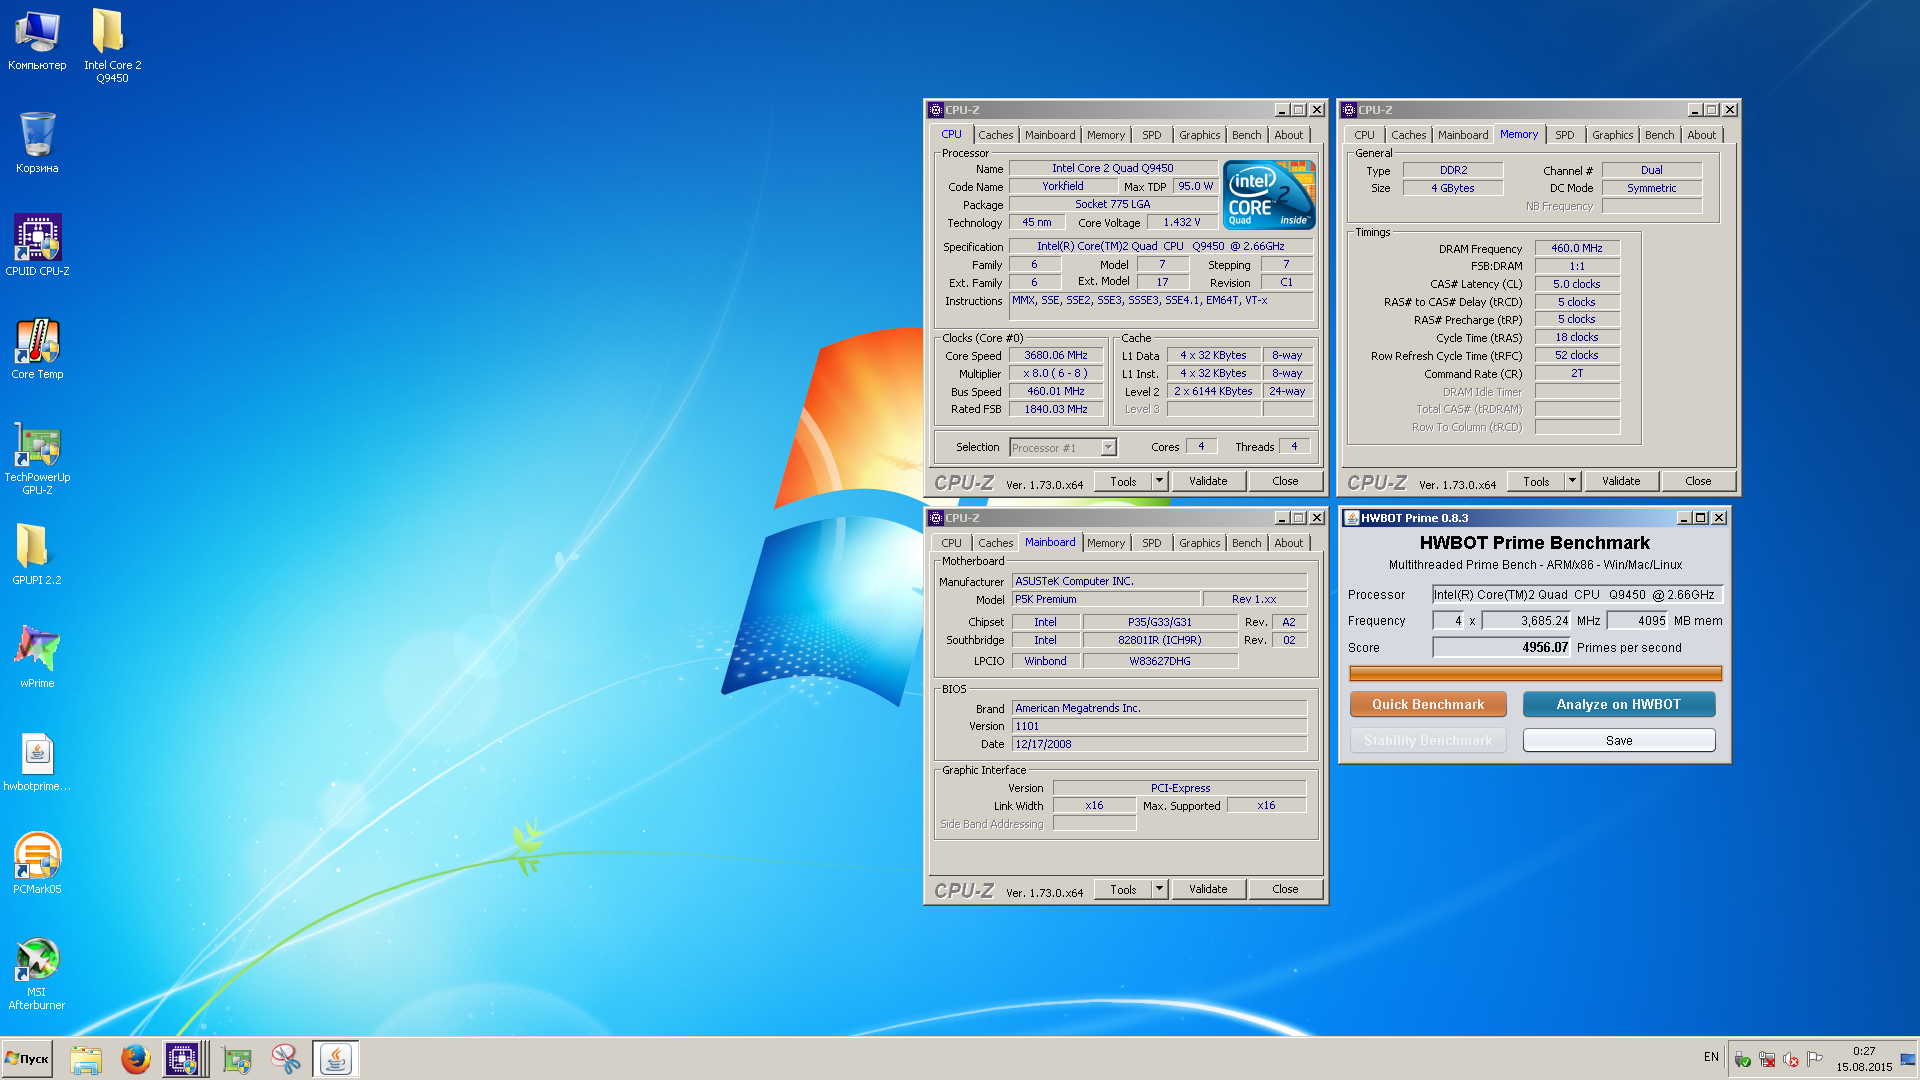Expand the Processor #1 selection dropdown
This screenshot has height=1080, width=1920.
pyautogui.click(x=1108, y=448)
